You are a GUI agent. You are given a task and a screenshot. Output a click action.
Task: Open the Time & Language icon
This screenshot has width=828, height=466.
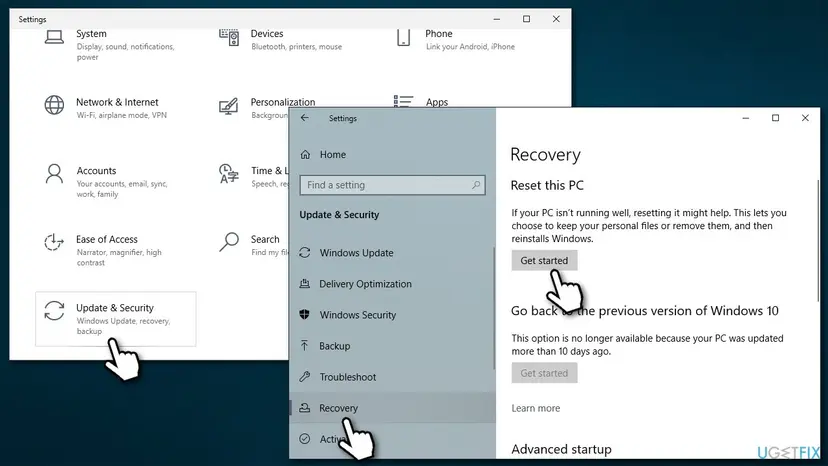pos(229,174)
